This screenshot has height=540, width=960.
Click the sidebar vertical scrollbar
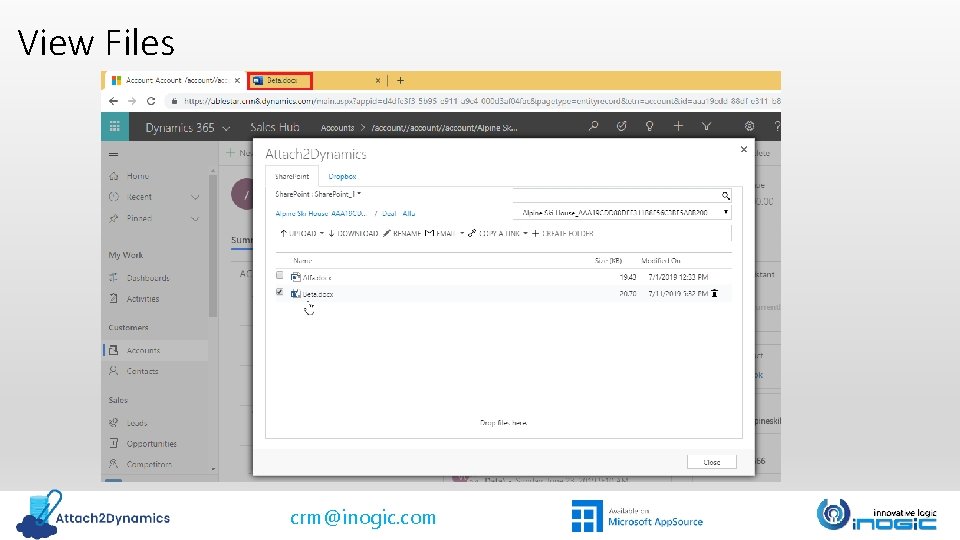tap(212, 245)
